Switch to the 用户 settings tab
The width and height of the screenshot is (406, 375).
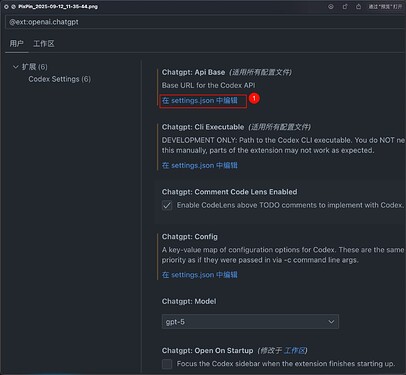coord(17,43)
